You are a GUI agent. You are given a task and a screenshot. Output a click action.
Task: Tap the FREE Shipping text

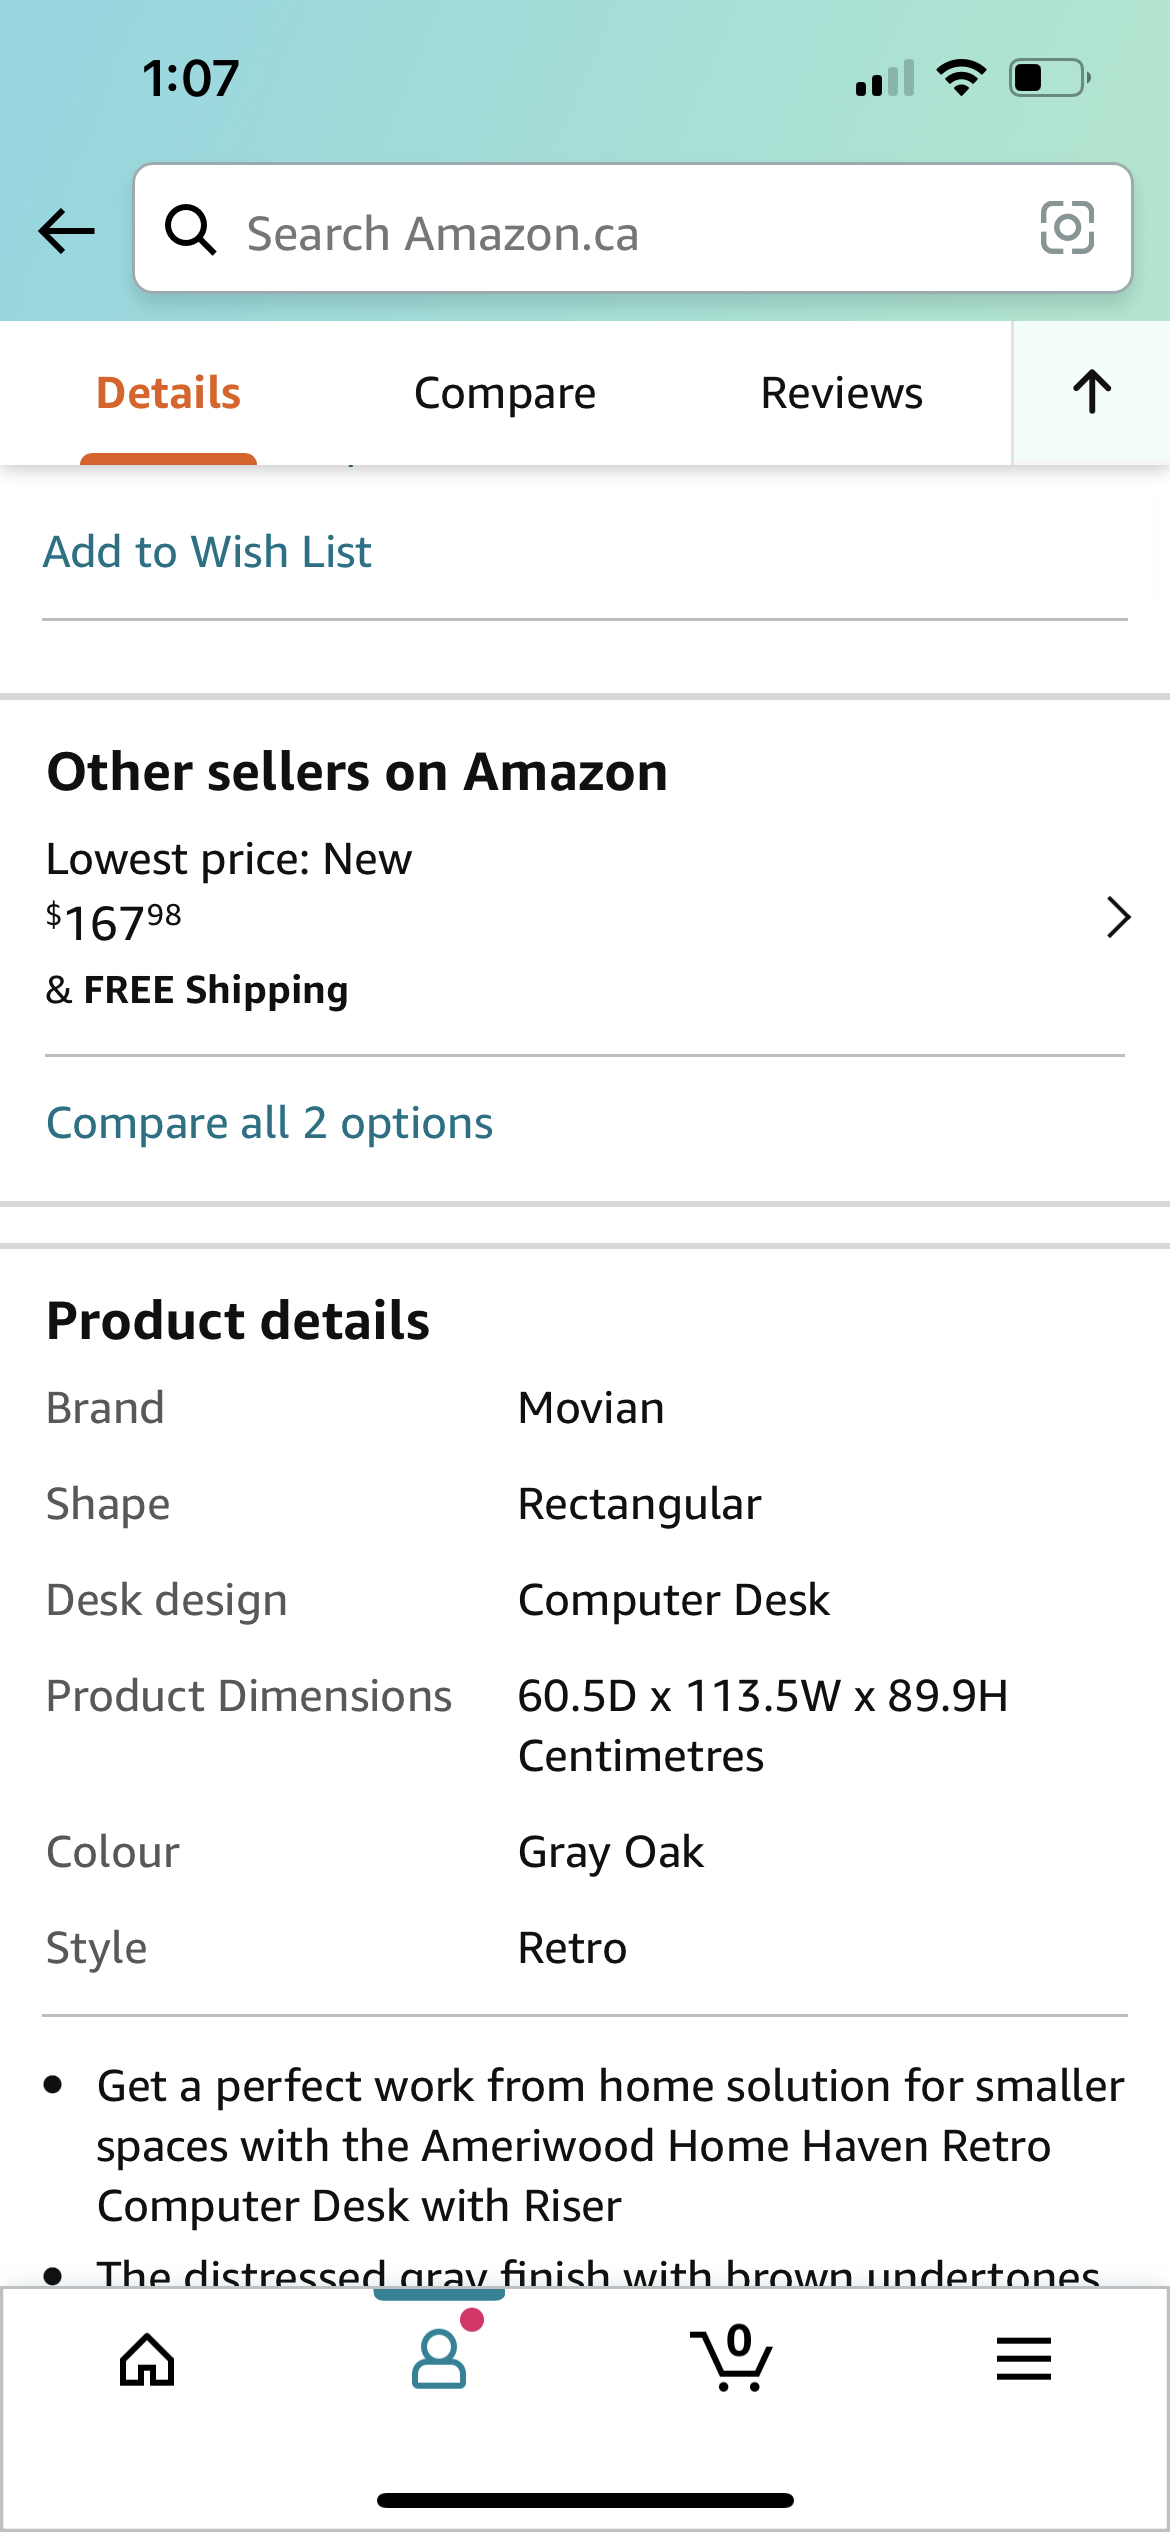(x=215, y=990)
